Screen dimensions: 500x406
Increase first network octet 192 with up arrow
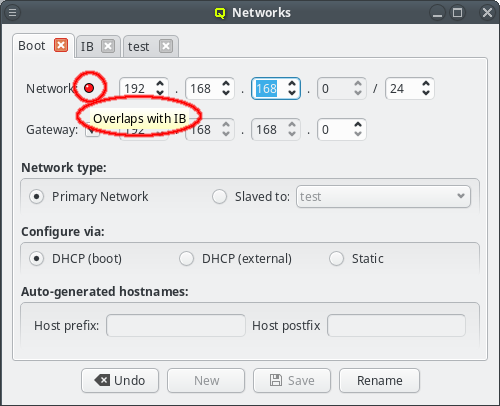(x=160, y=83)
